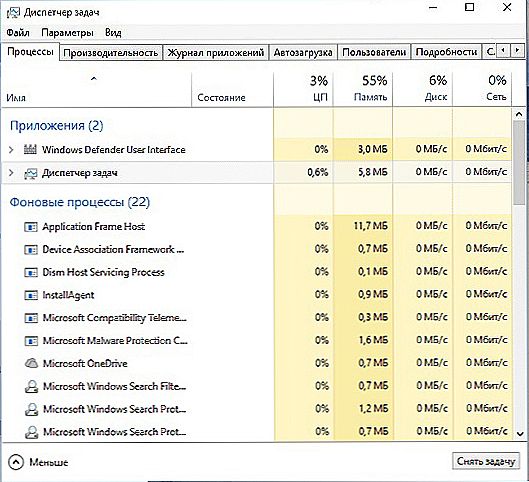The height and width of the screenshot is (482, 529).
Task: Click the Windows Defender User Interface icon
Action: [x=30, y=149]
